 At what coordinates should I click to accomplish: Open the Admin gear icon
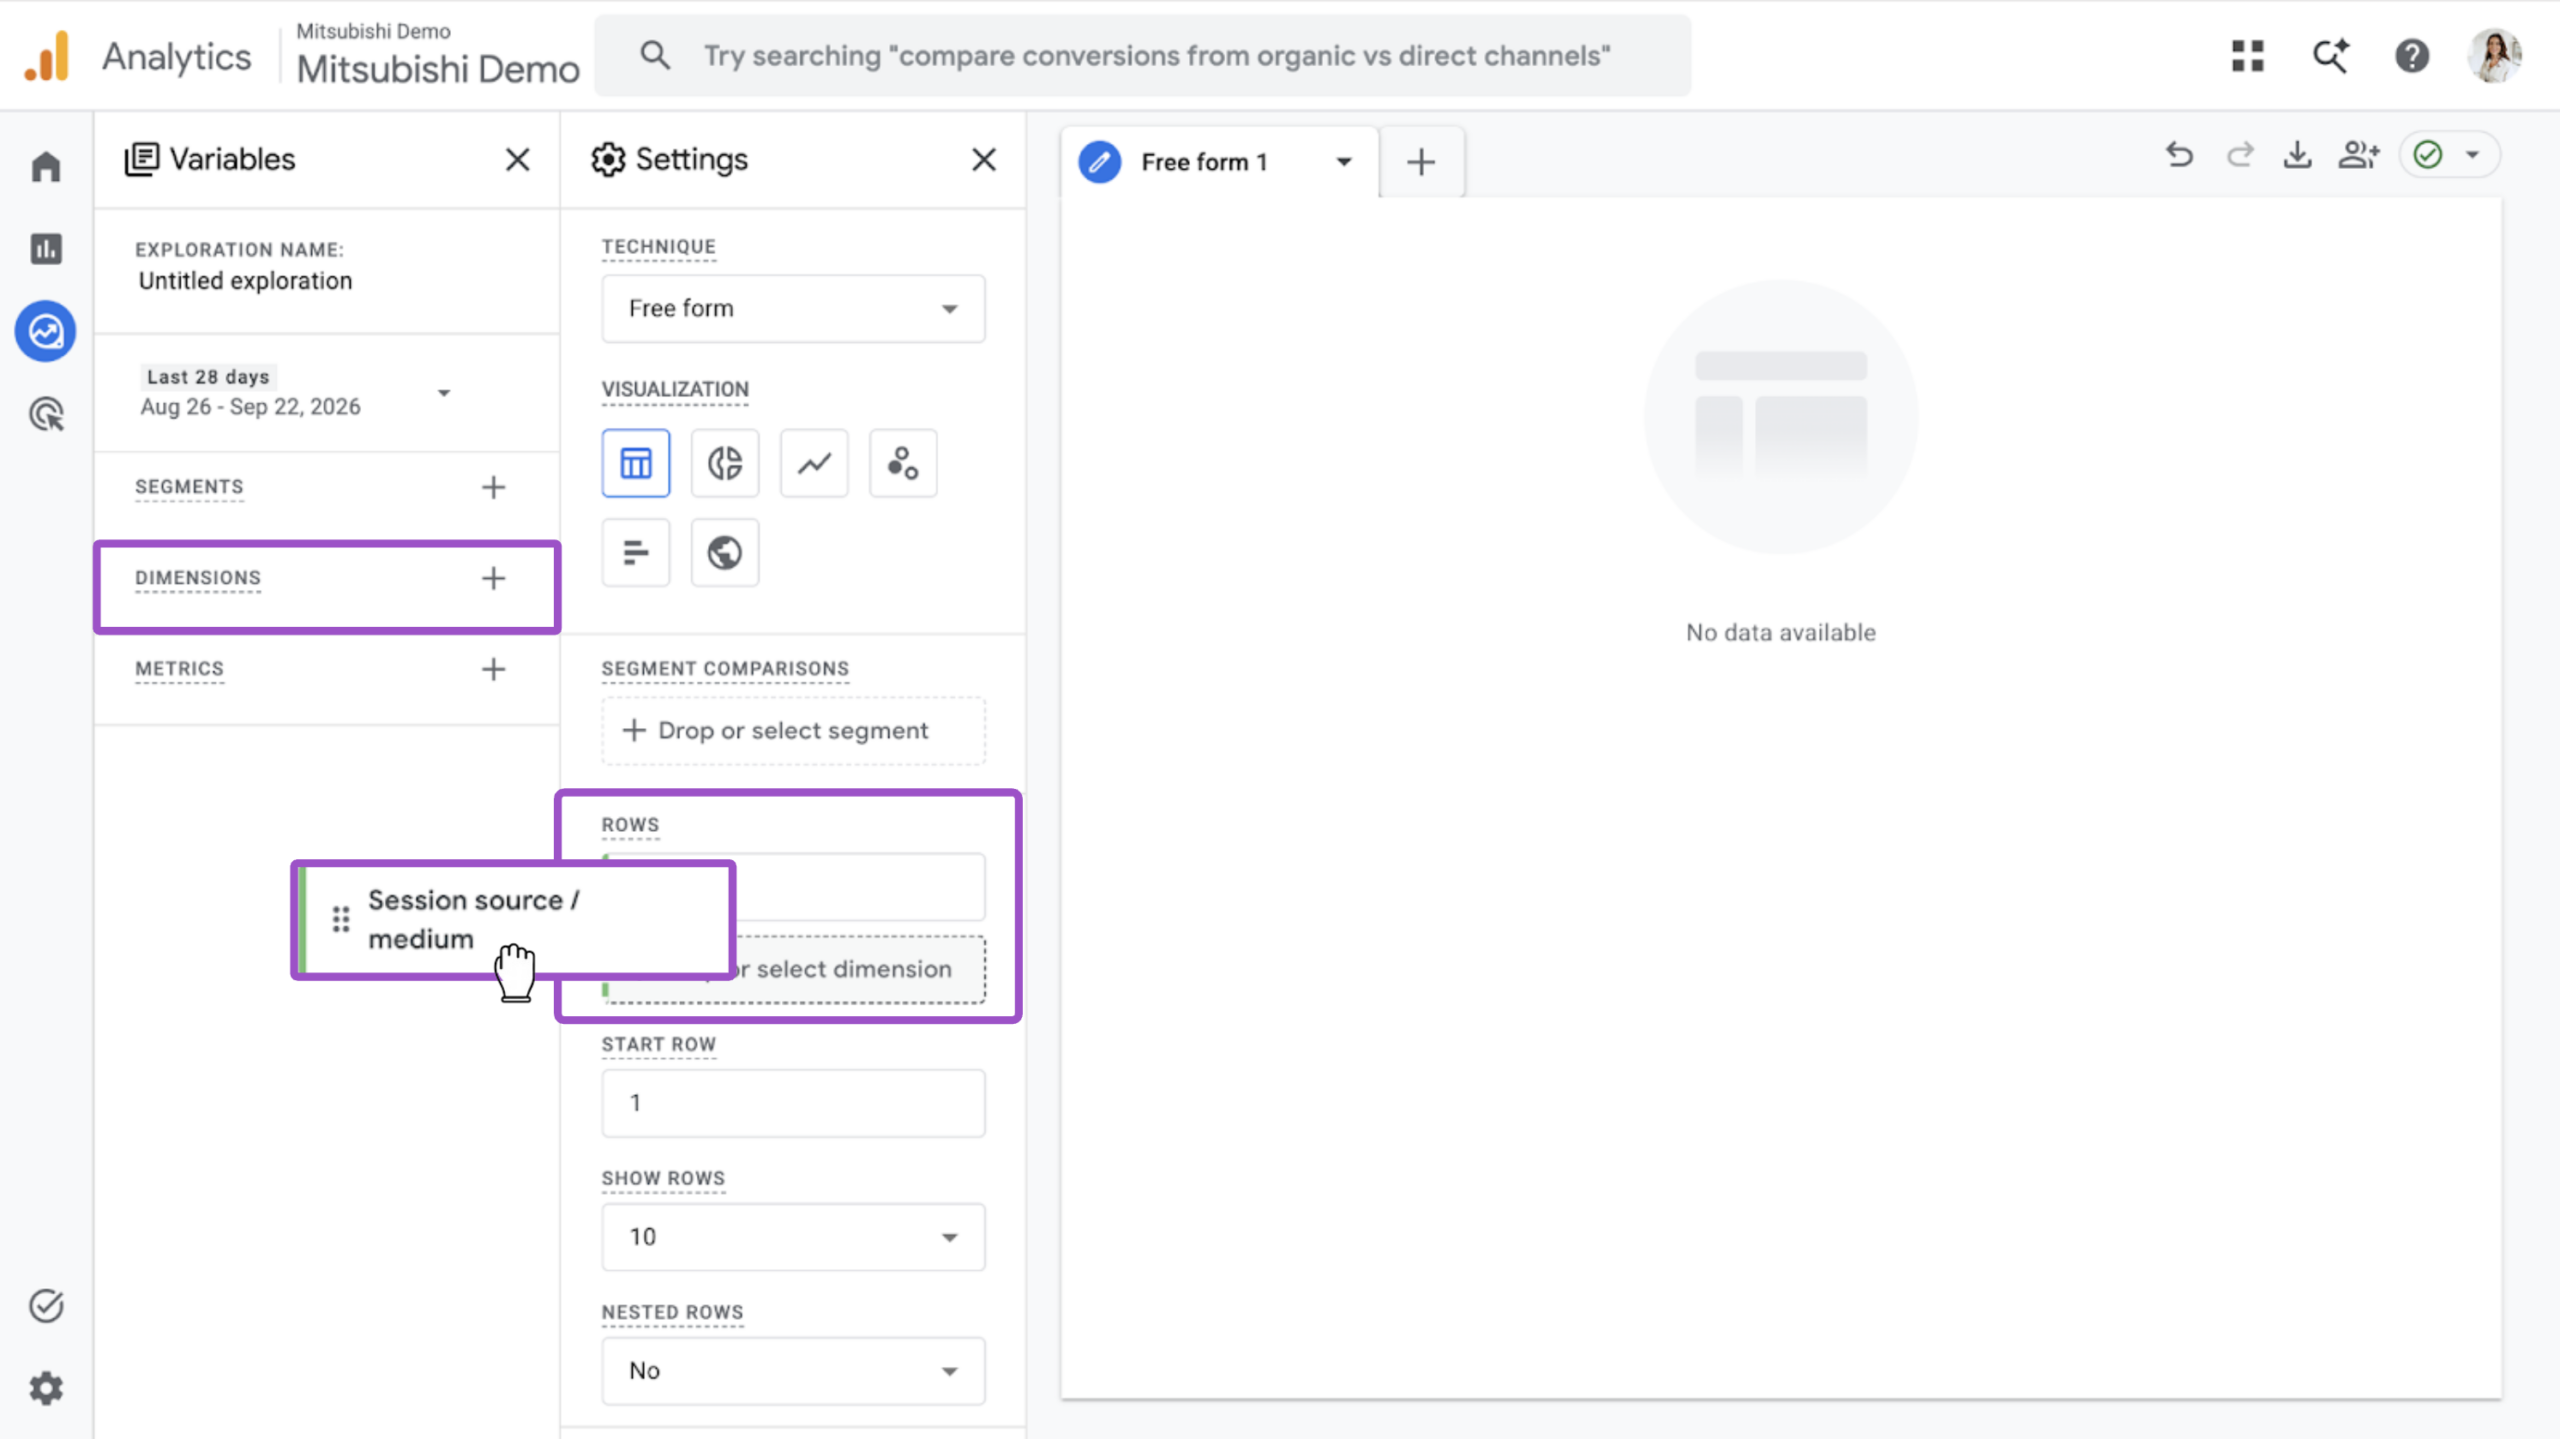(x=46, y=1388)
